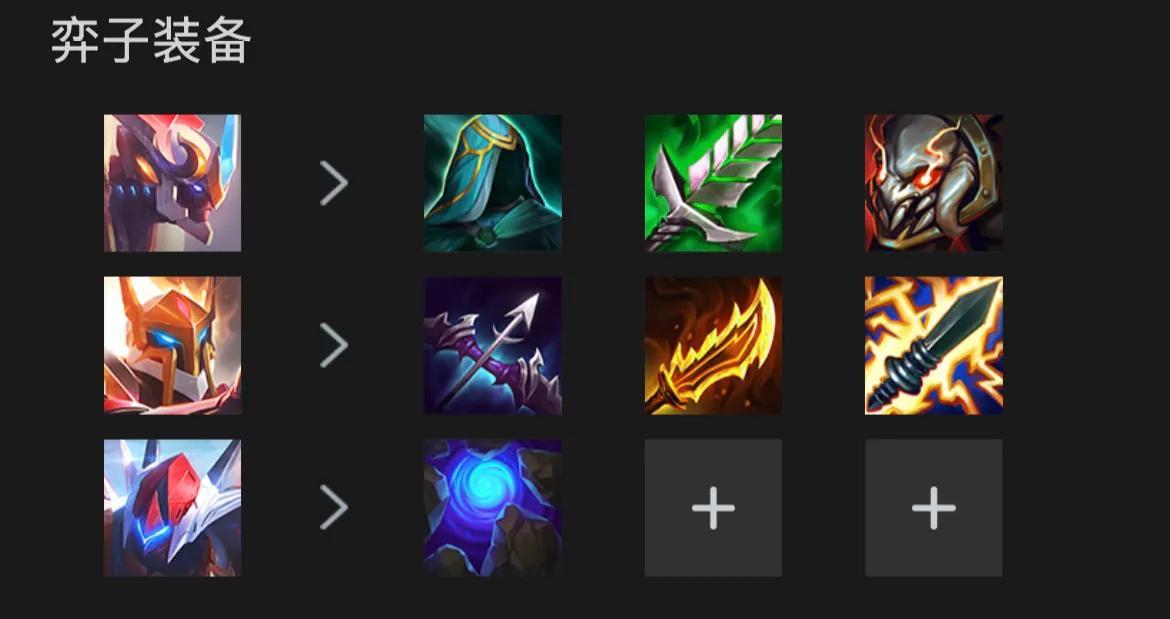This screenshot has width=1170, height=619.
Task: Add an item in the last empty plus slot
Action: tap(933, 508)
